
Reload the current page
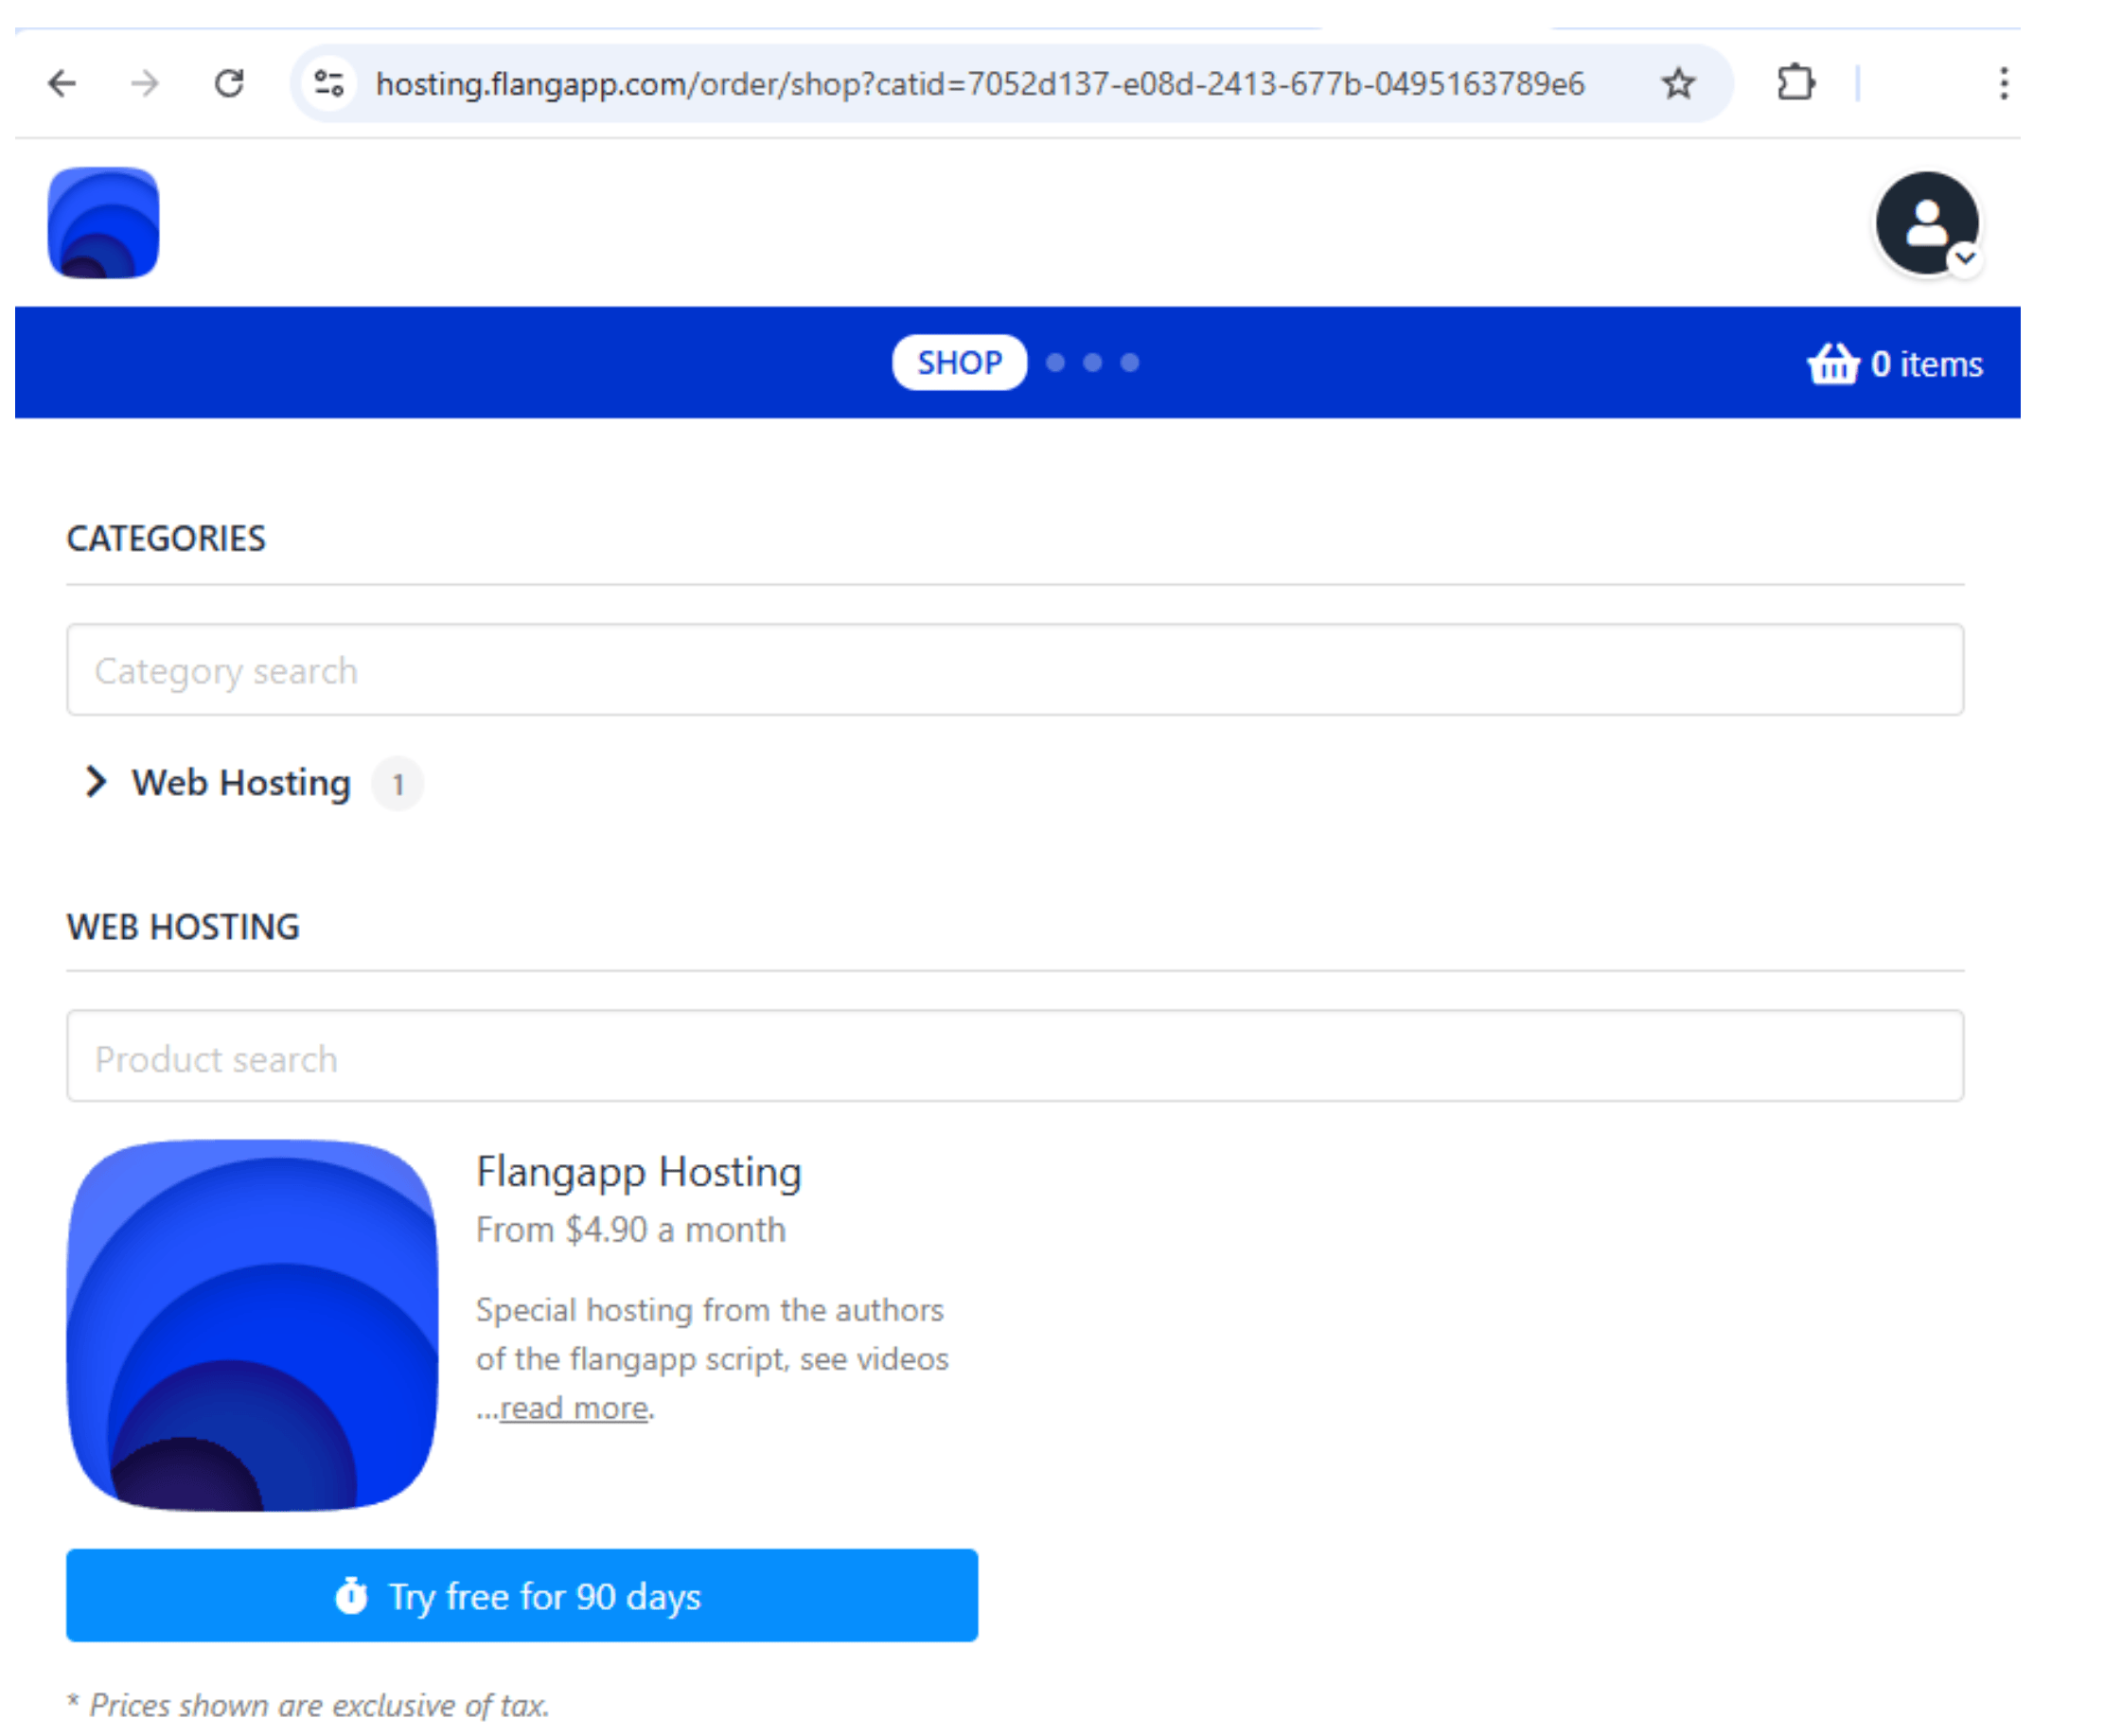(230, 83)
